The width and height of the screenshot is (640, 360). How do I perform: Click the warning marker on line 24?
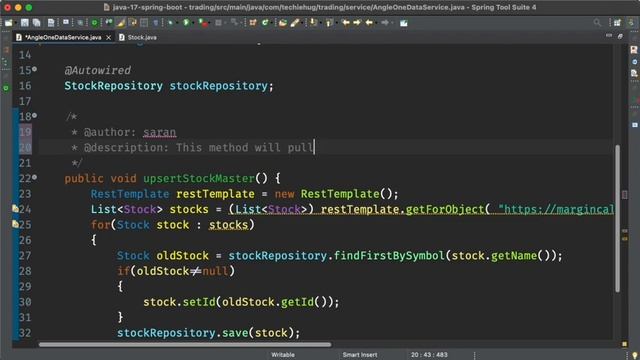coord(15,209)
